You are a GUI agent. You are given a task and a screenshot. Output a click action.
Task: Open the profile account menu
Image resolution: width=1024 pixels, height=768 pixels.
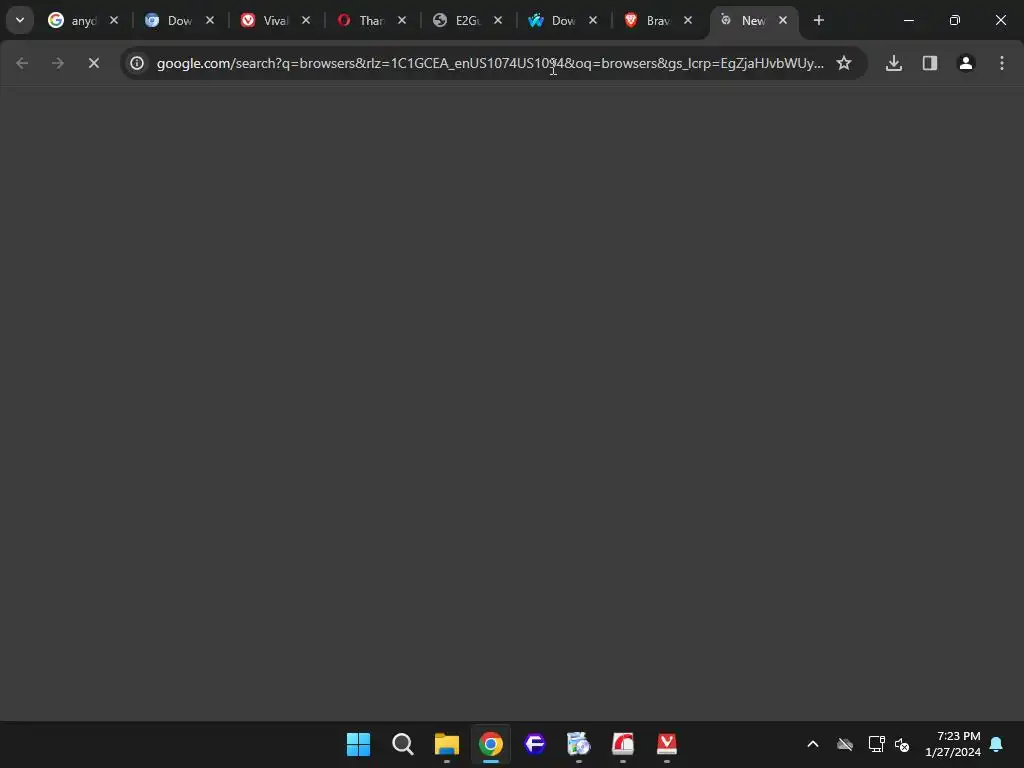tap(966, 63)
